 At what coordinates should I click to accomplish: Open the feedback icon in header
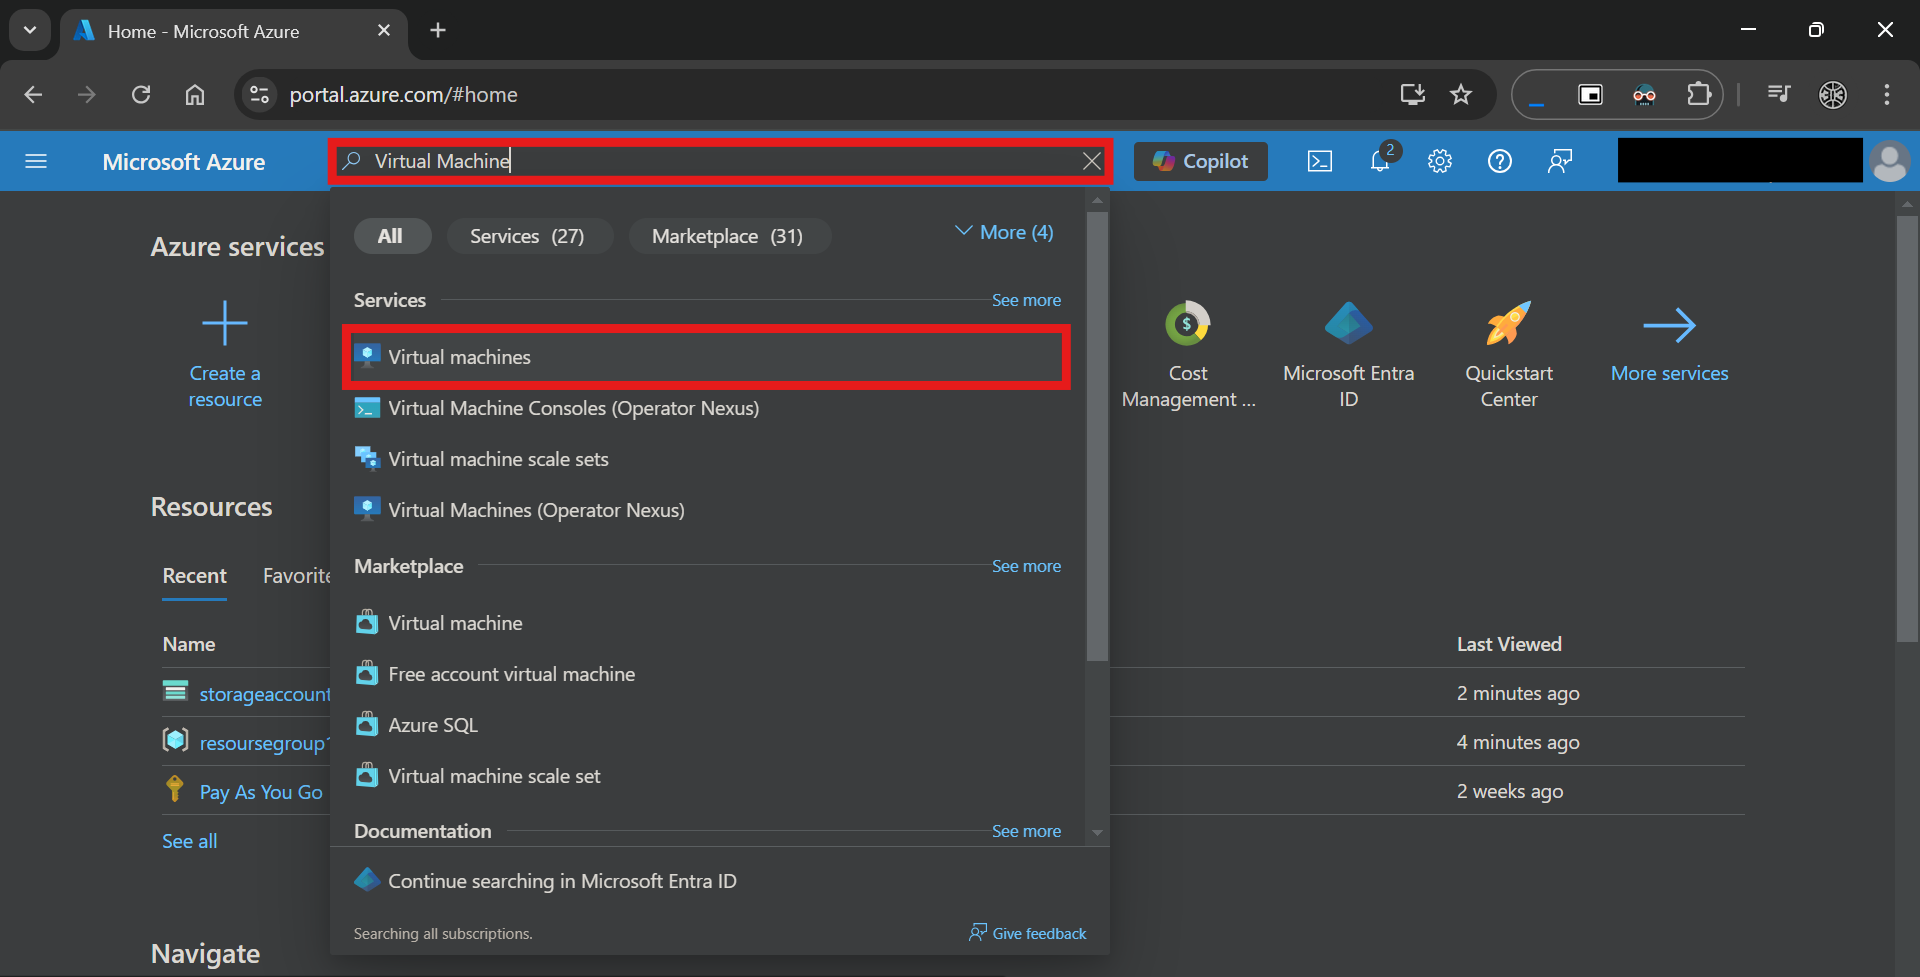click(x=1560, y=161)
